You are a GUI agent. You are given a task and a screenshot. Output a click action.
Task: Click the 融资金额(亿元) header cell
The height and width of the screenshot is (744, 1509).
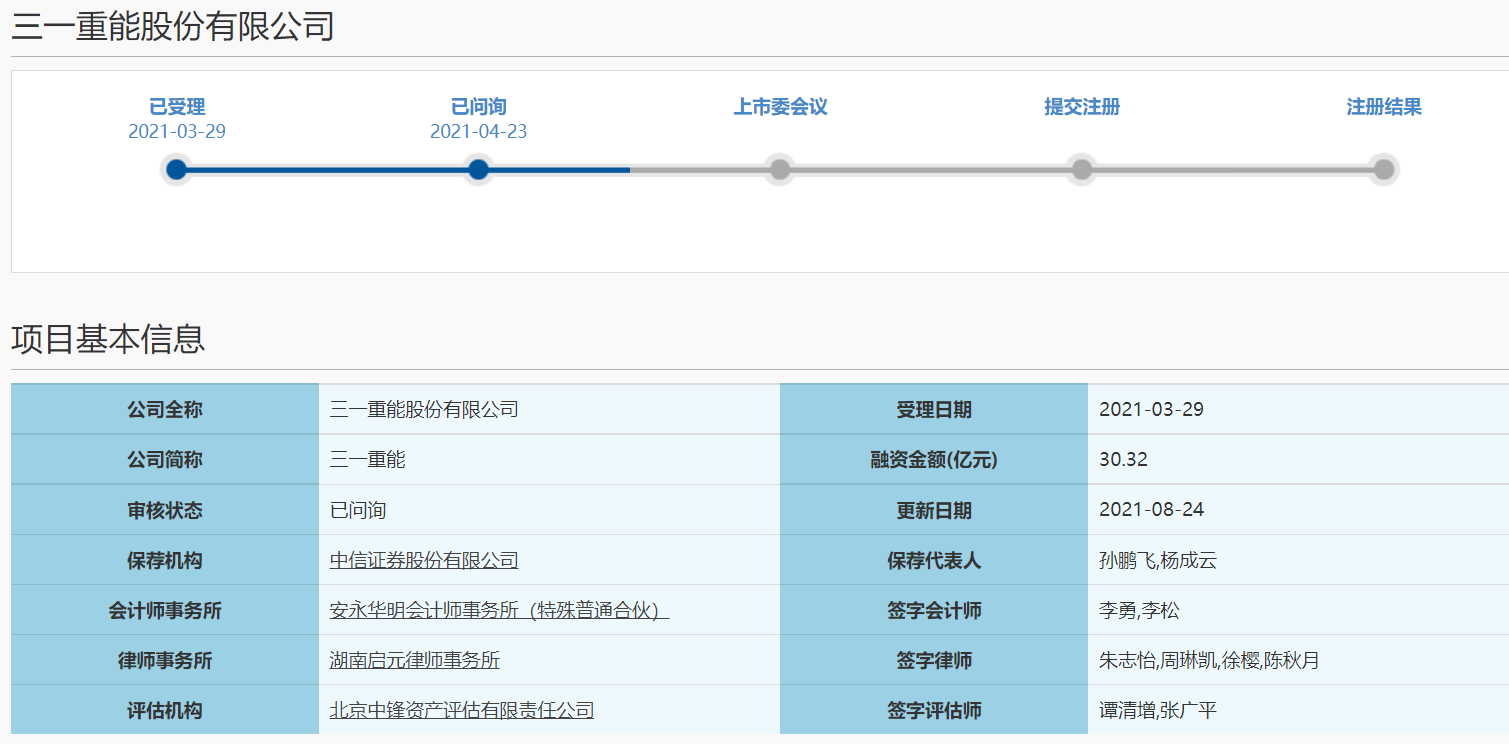(934, 460)
